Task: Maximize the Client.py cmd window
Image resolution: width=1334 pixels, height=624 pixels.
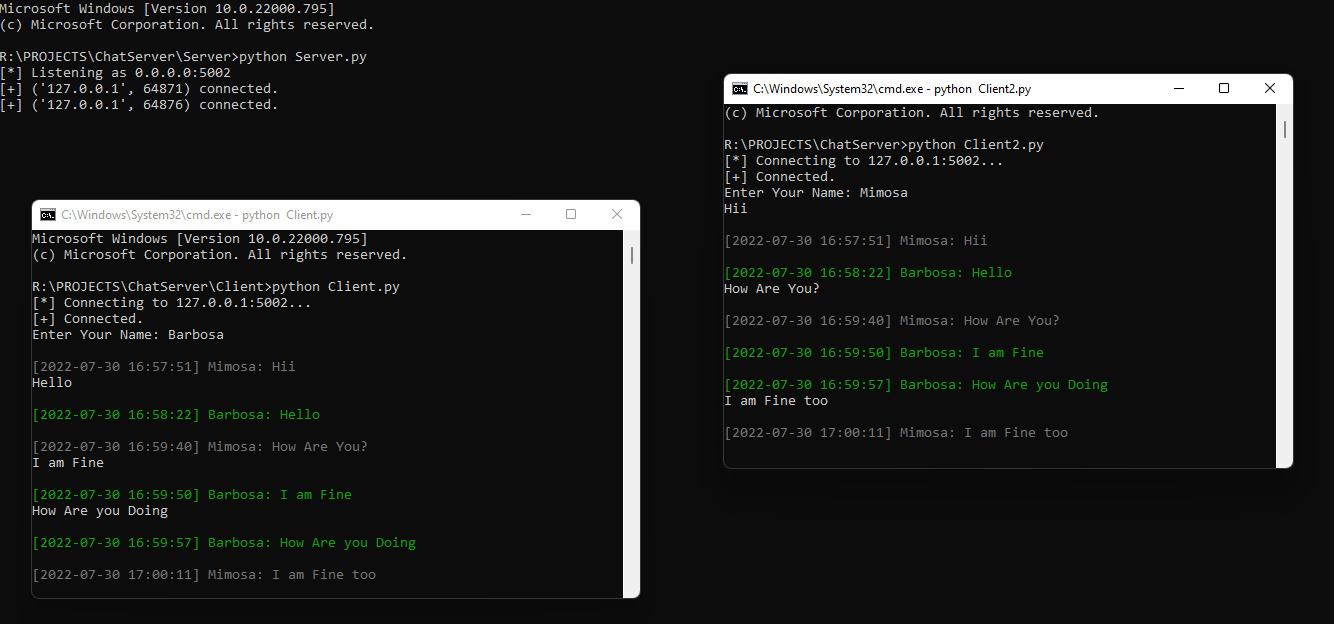Action: tap(571, 215)
